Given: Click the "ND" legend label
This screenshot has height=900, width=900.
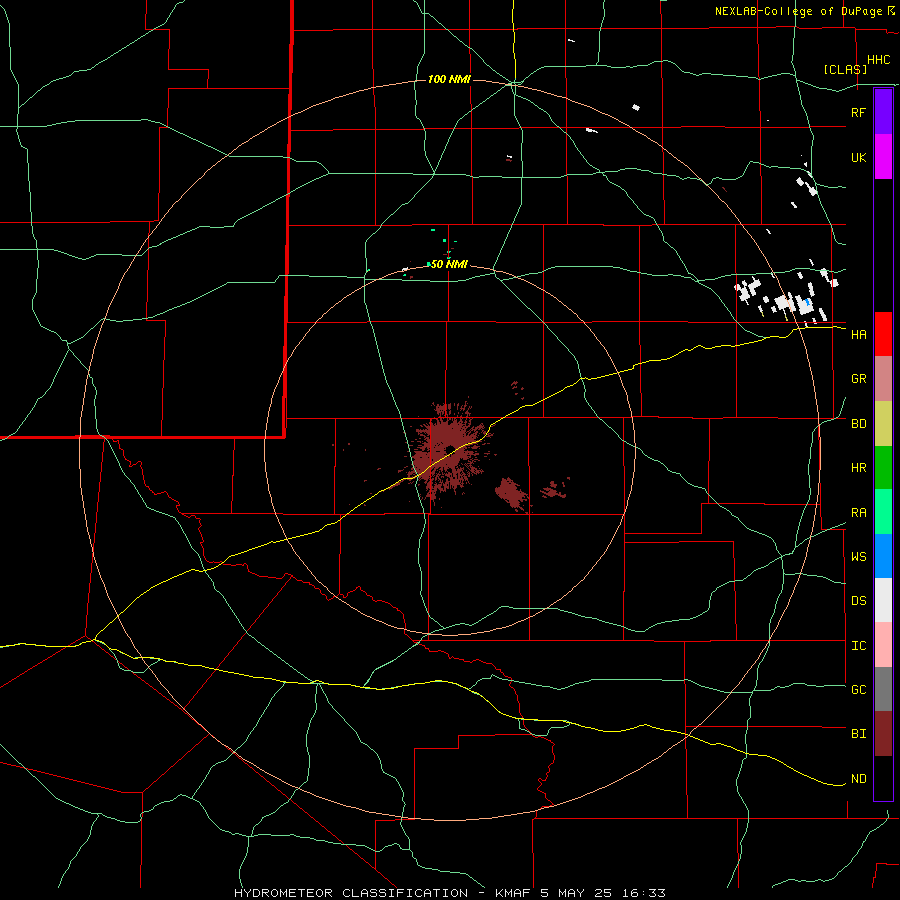Looking at the screenshot, I should pyautogui.click(x=858, y=779).
